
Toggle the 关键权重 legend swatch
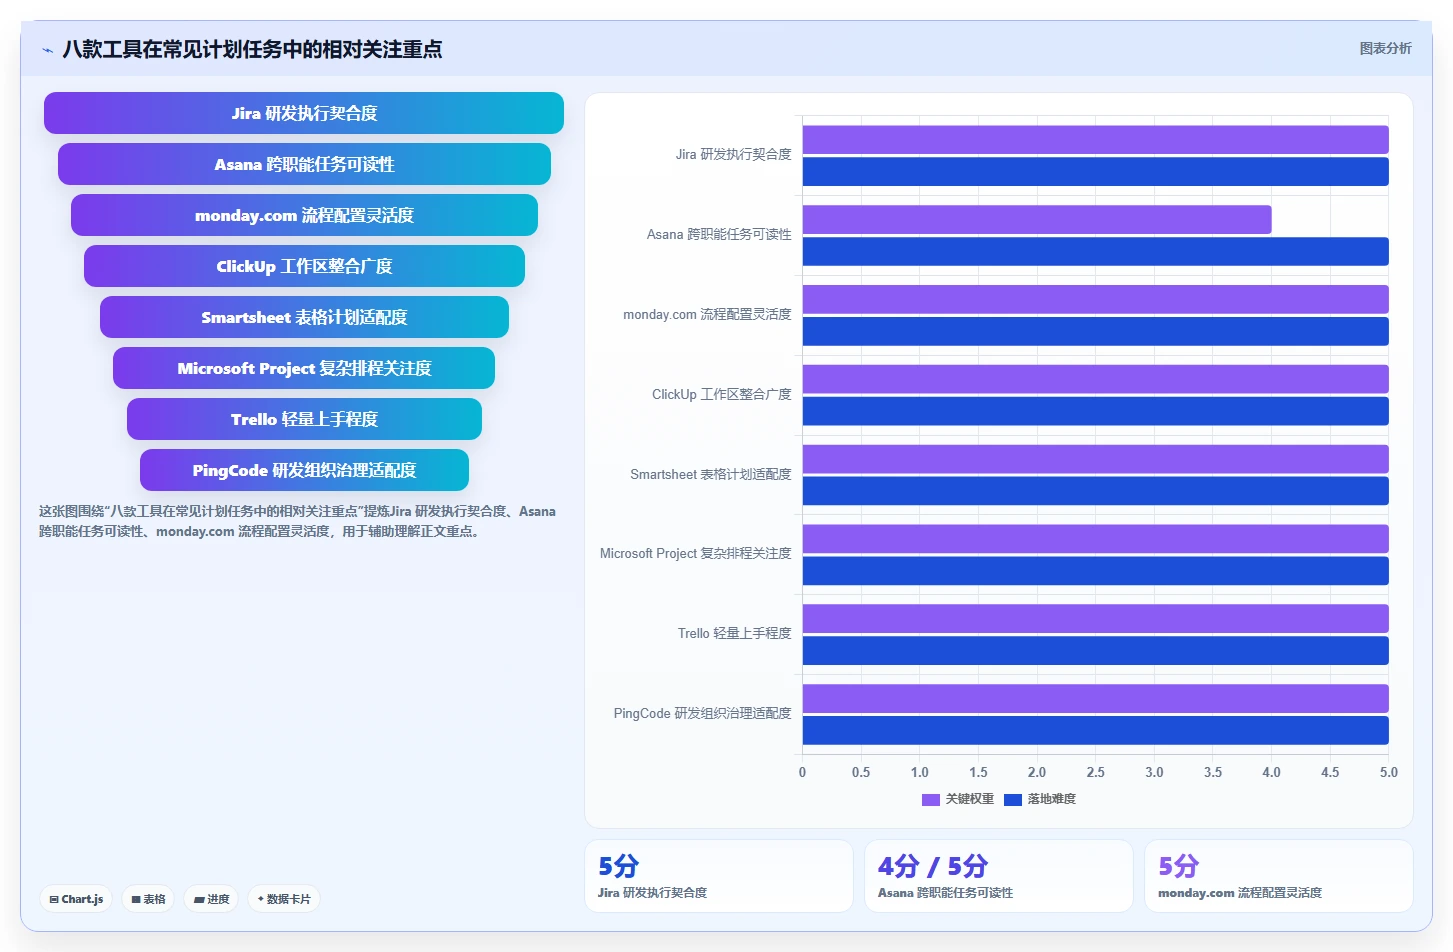click(931, 799)
